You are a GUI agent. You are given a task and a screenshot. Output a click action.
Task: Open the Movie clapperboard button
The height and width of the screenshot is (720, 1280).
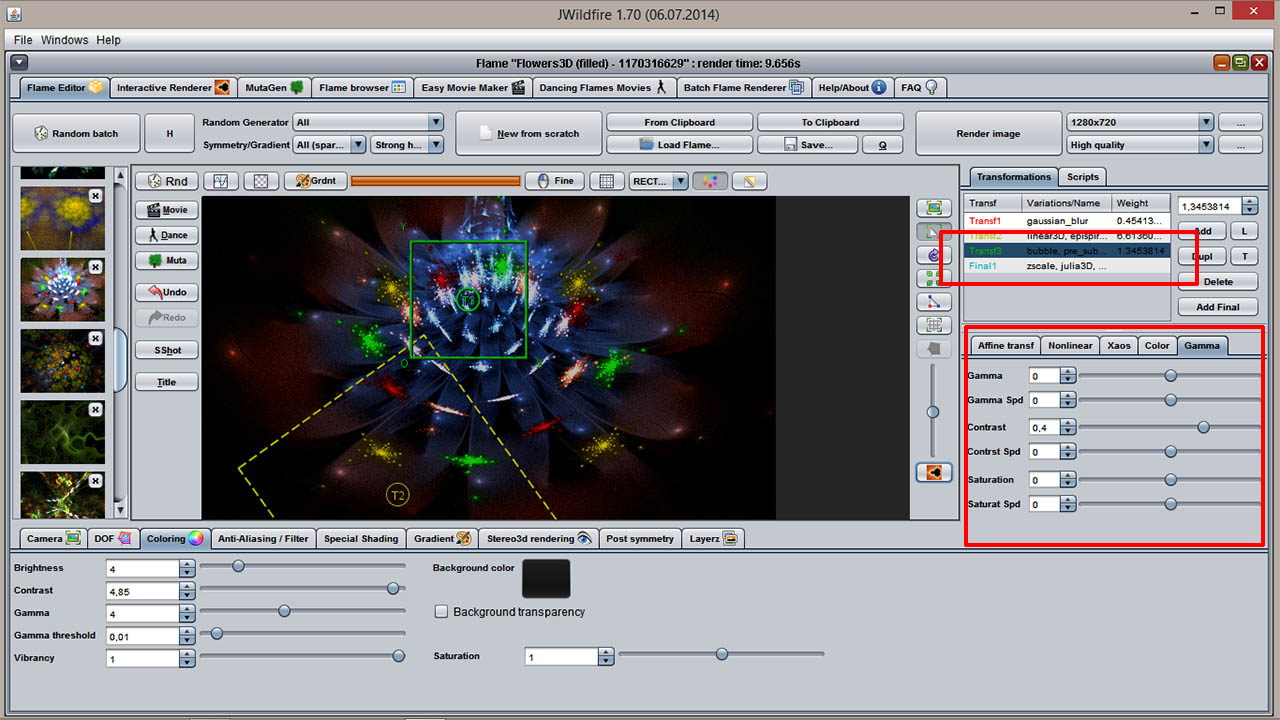(167, 210)
